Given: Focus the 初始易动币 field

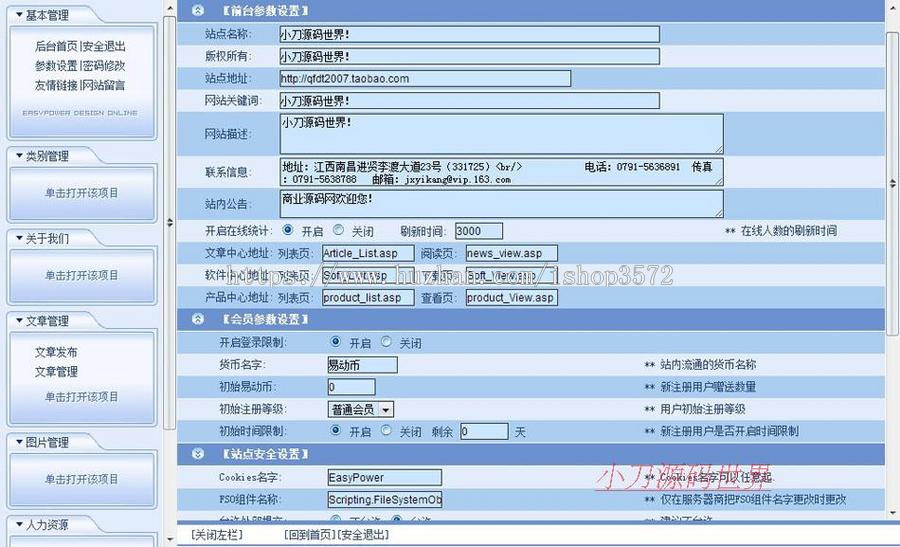Looking at the screenshot, I should click(x=351, y=387).
